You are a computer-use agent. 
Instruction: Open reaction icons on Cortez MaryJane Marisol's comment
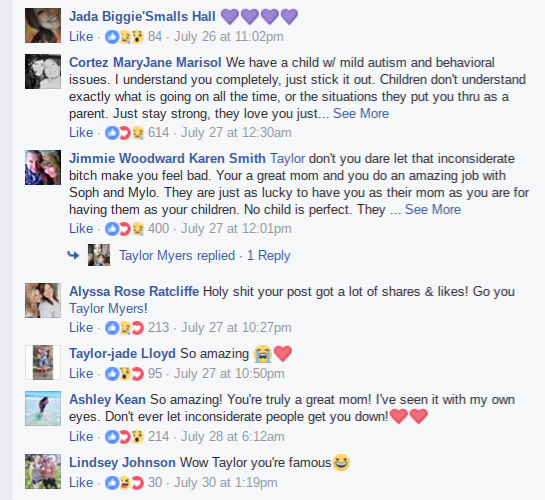point(124,132)
